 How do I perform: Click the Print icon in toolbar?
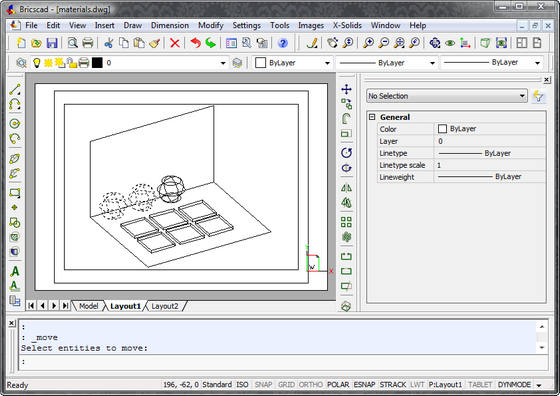[x=88, y=43]
